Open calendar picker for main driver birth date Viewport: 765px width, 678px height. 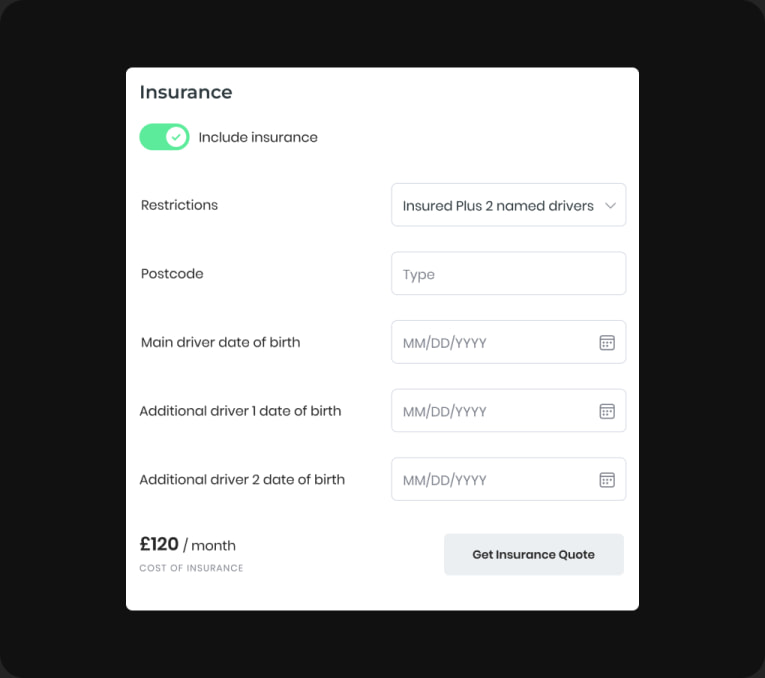(x=606, y=342)
